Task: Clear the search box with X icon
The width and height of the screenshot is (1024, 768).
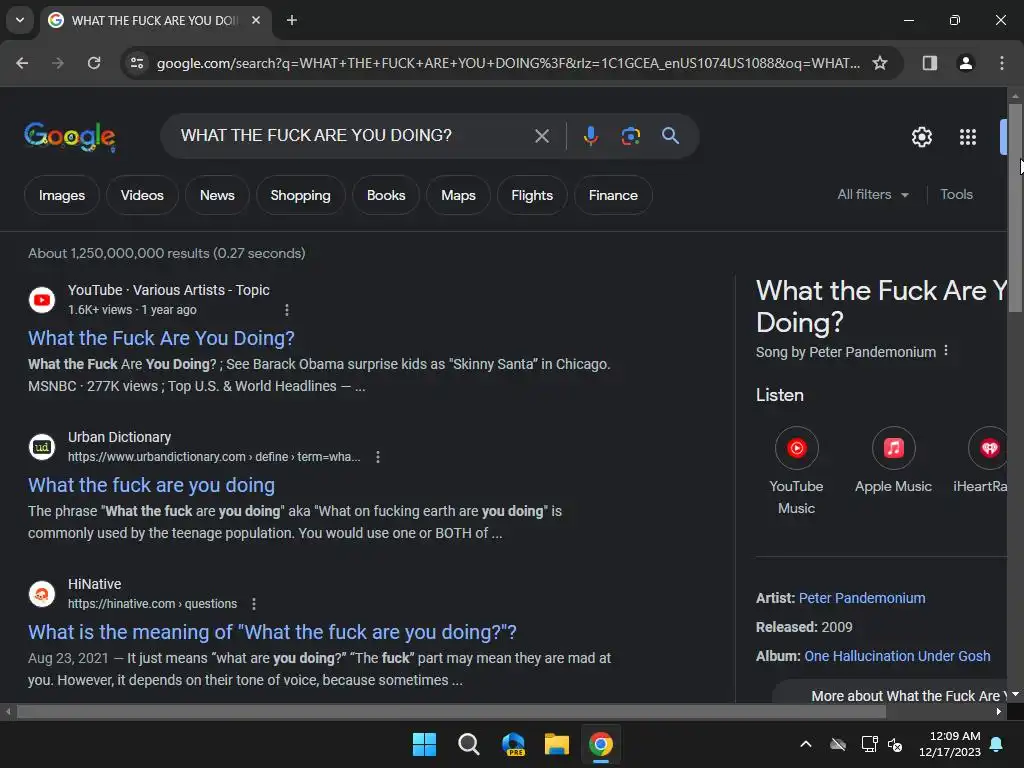Action: pos(541,136)
